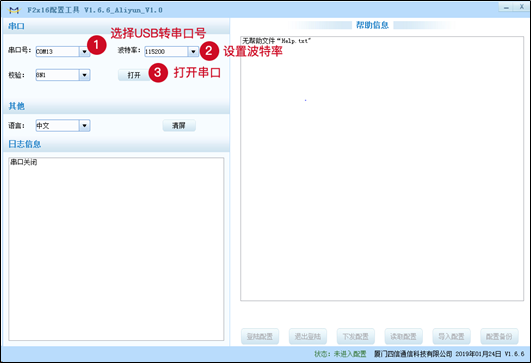Open the 串口号 COM13 dropdown arrow
This screenshot has width=531, height=363.
[x=84, y=51]
